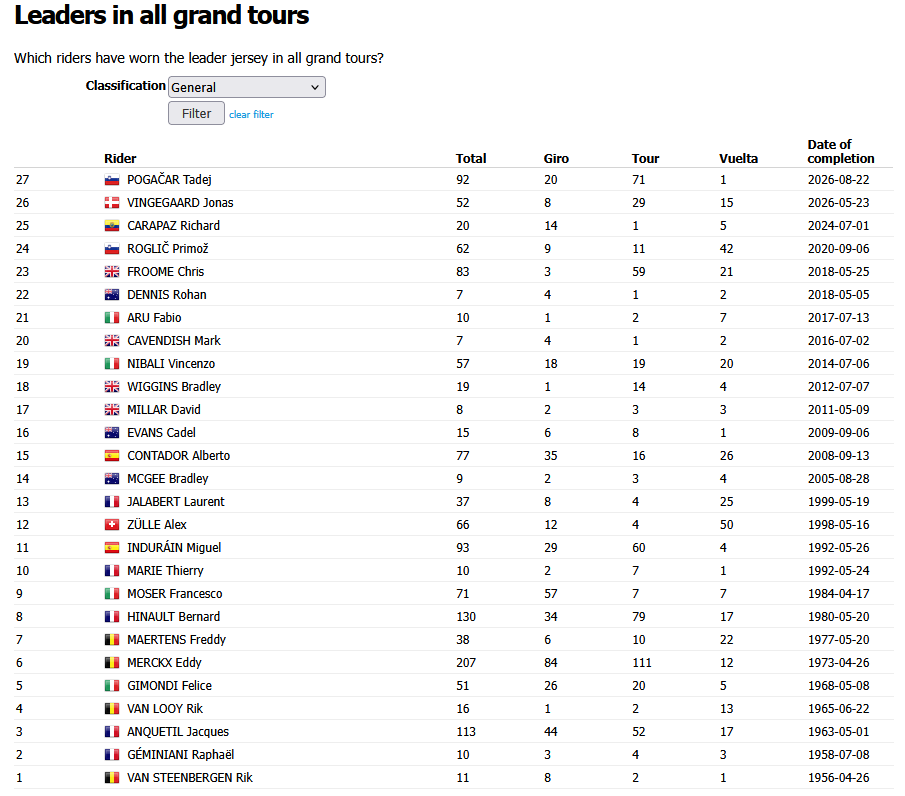Click French flag beside MARIE Thierry

pos(112,571)
